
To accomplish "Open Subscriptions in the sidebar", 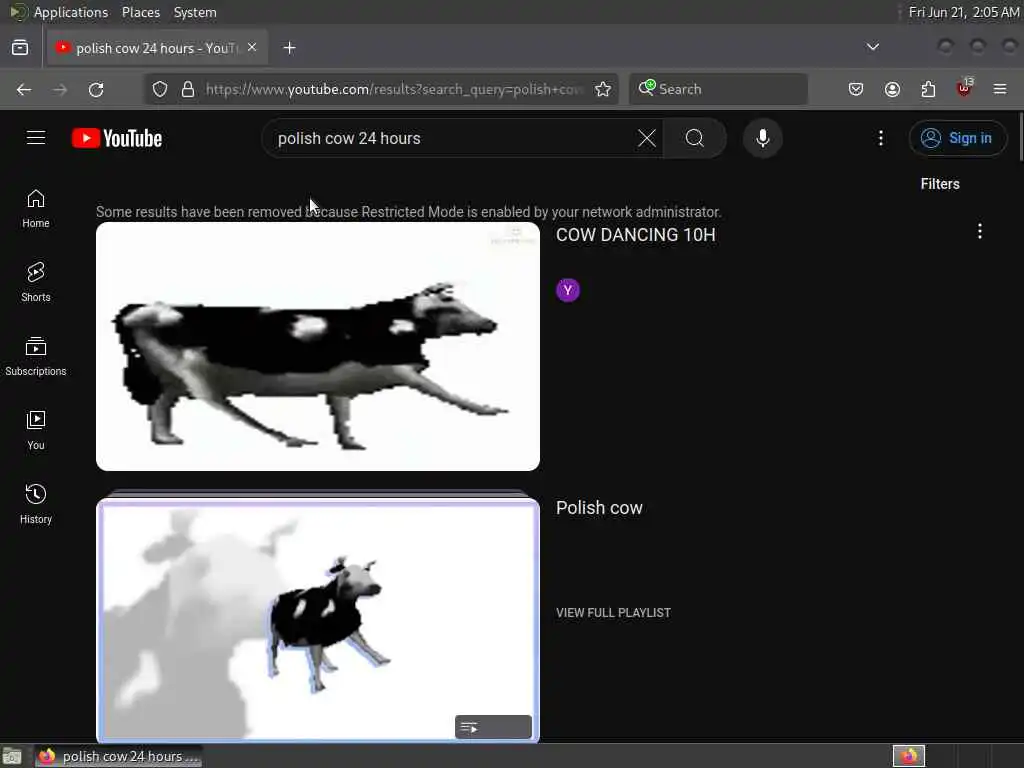I will tap(36, 357).
